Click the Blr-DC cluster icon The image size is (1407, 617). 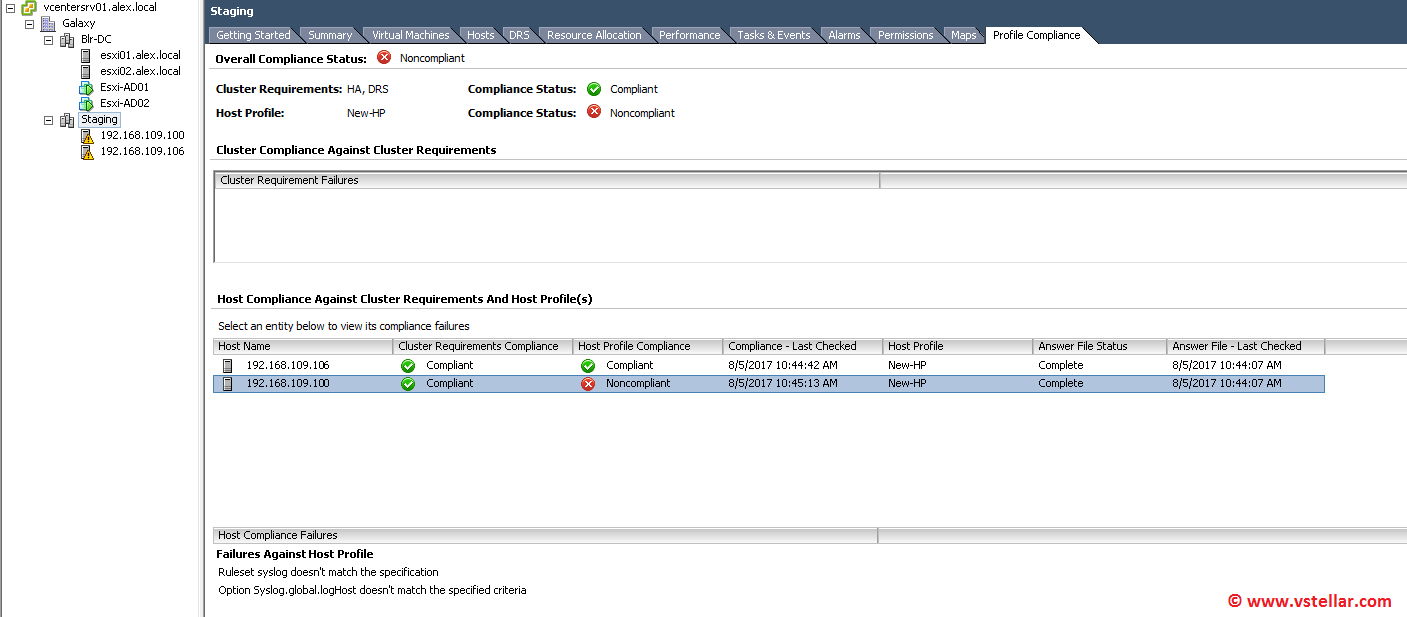click(x=66, y=39)
